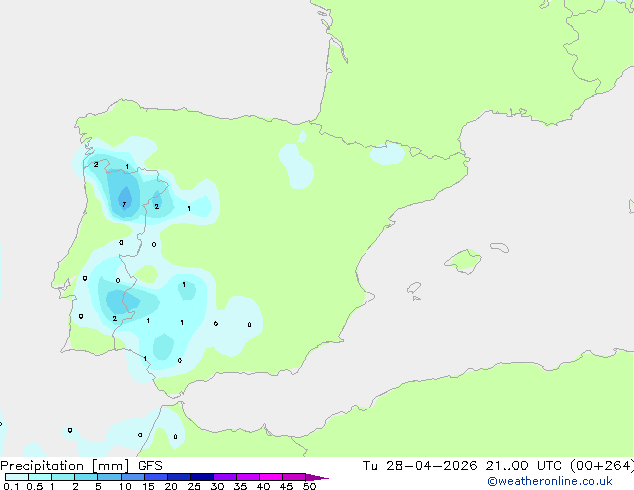634x490 pixels.
Task: Click the '45' legend scale label
Action: [x=286, y=486]
